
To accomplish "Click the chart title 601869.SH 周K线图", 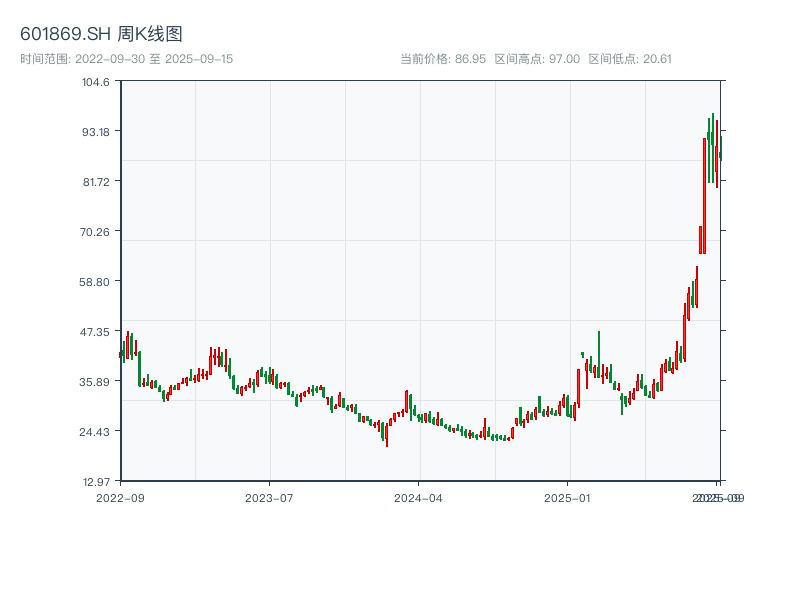I will [101, 34].
